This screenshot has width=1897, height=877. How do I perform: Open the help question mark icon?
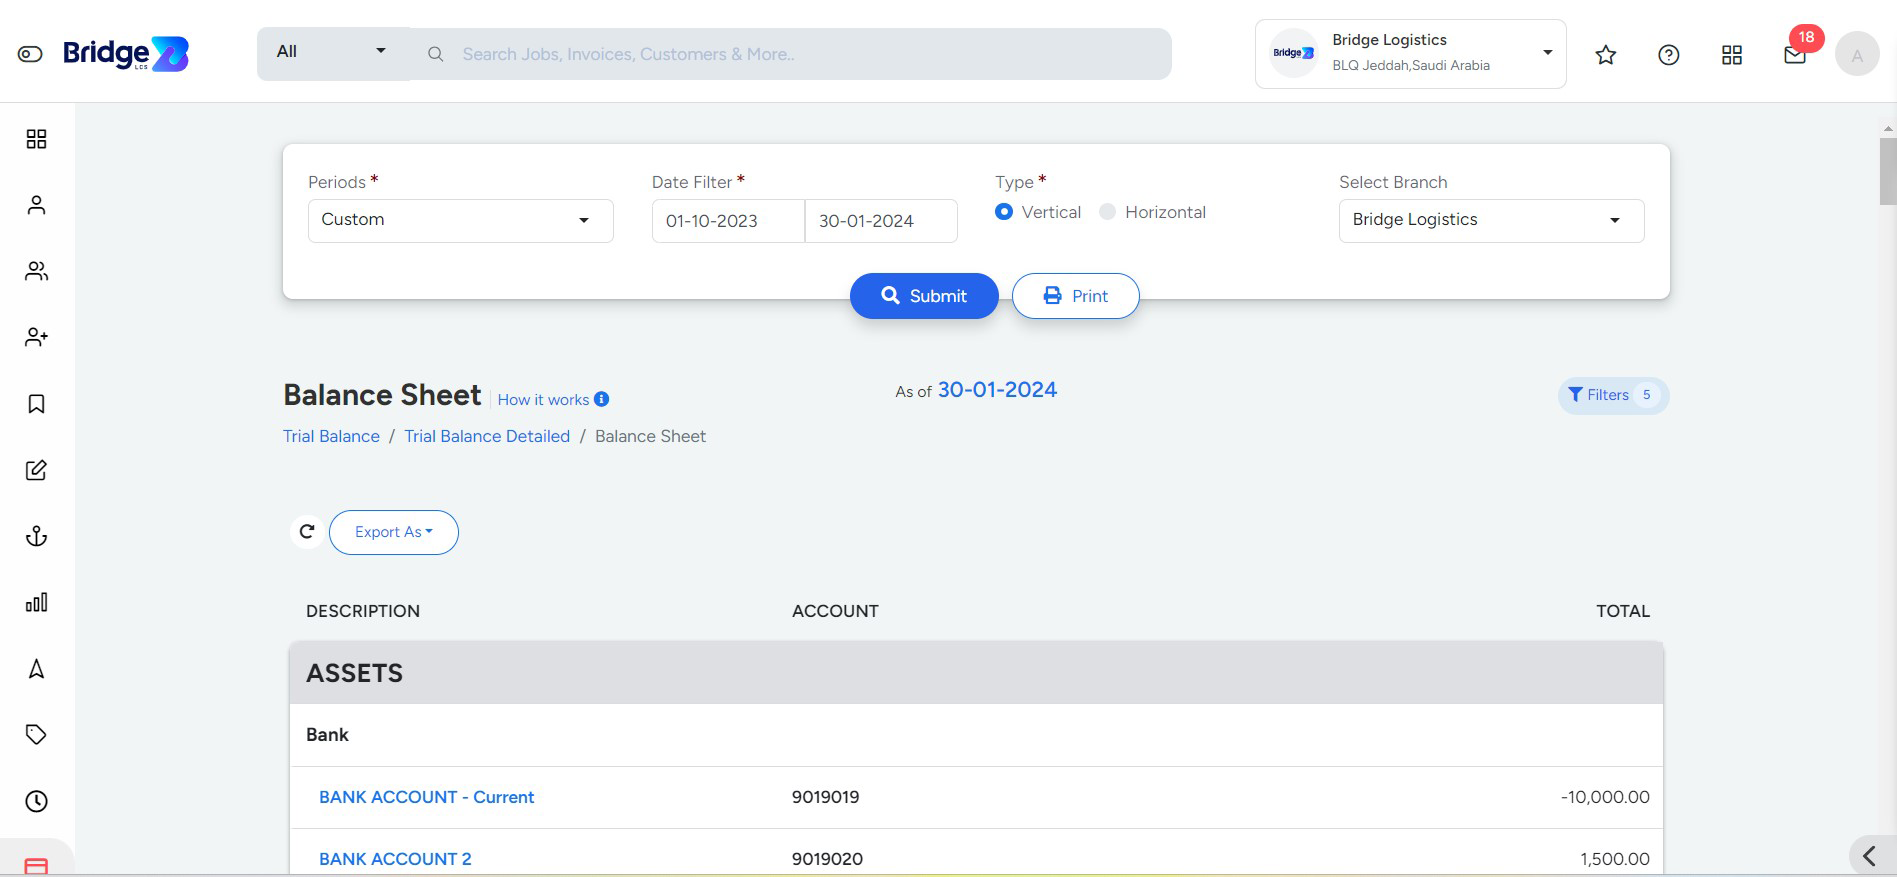1669,55
